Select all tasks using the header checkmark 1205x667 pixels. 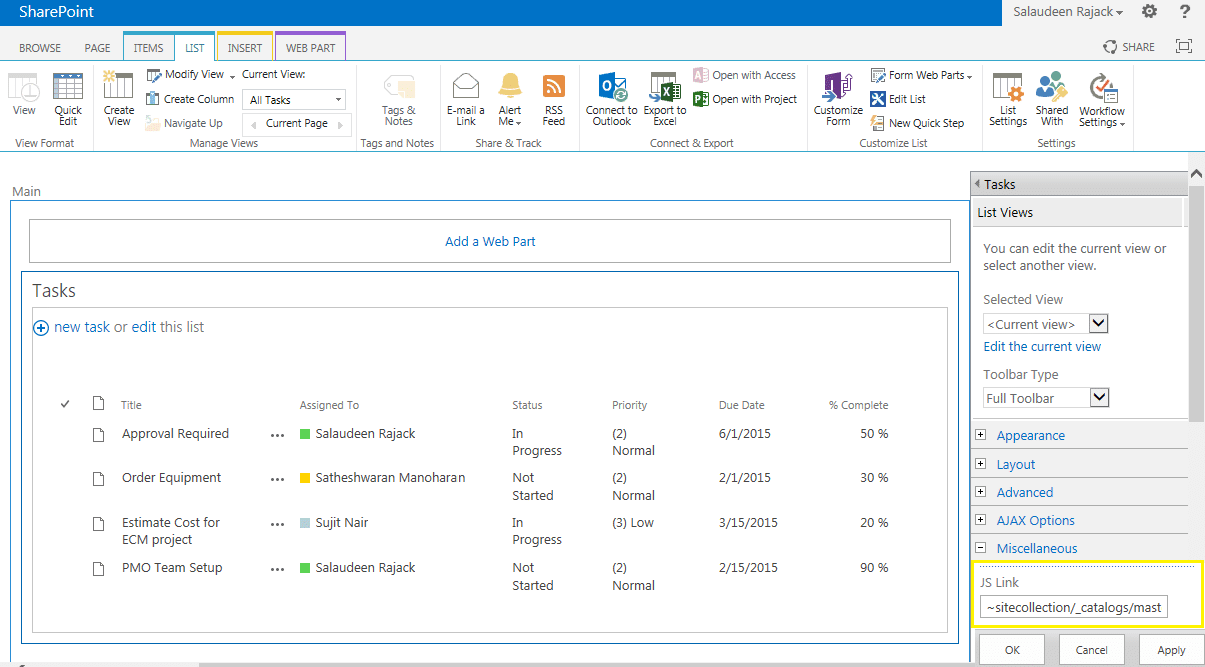(65, 404)
